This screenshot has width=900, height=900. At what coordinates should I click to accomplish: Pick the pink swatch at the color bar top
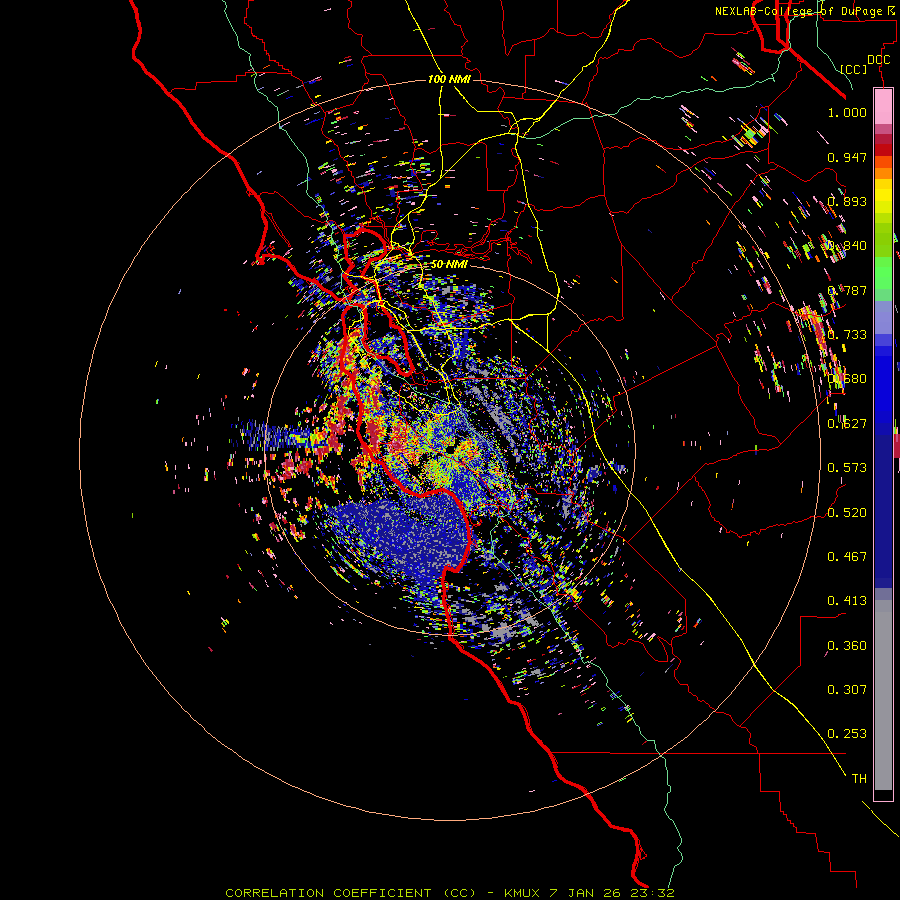(883, 107)
